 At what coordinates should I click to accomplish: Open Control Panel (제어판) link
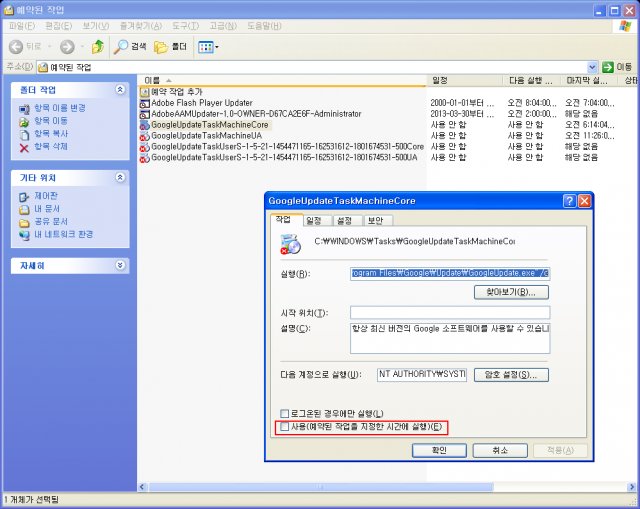click(46, 196)
